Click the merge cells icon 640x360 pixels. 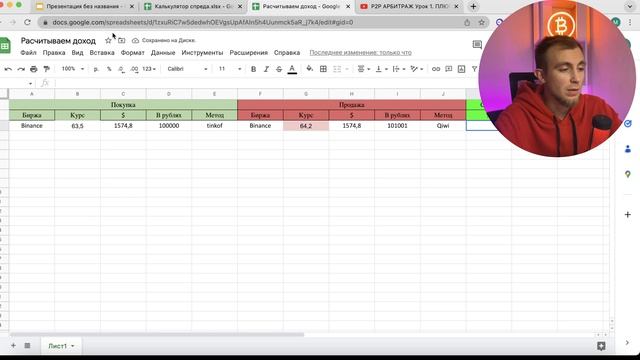337,69
